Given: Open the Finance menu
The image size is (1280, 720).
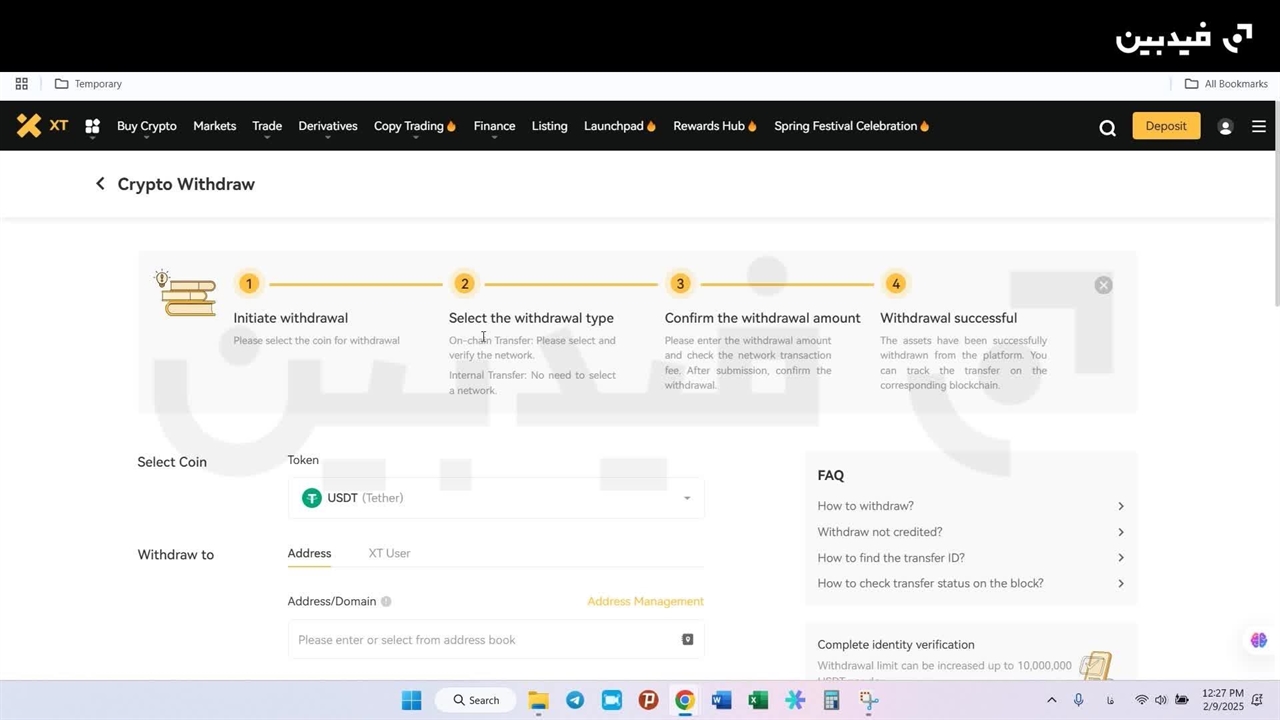Looking at the screenshot, I should tap(494, 126).
